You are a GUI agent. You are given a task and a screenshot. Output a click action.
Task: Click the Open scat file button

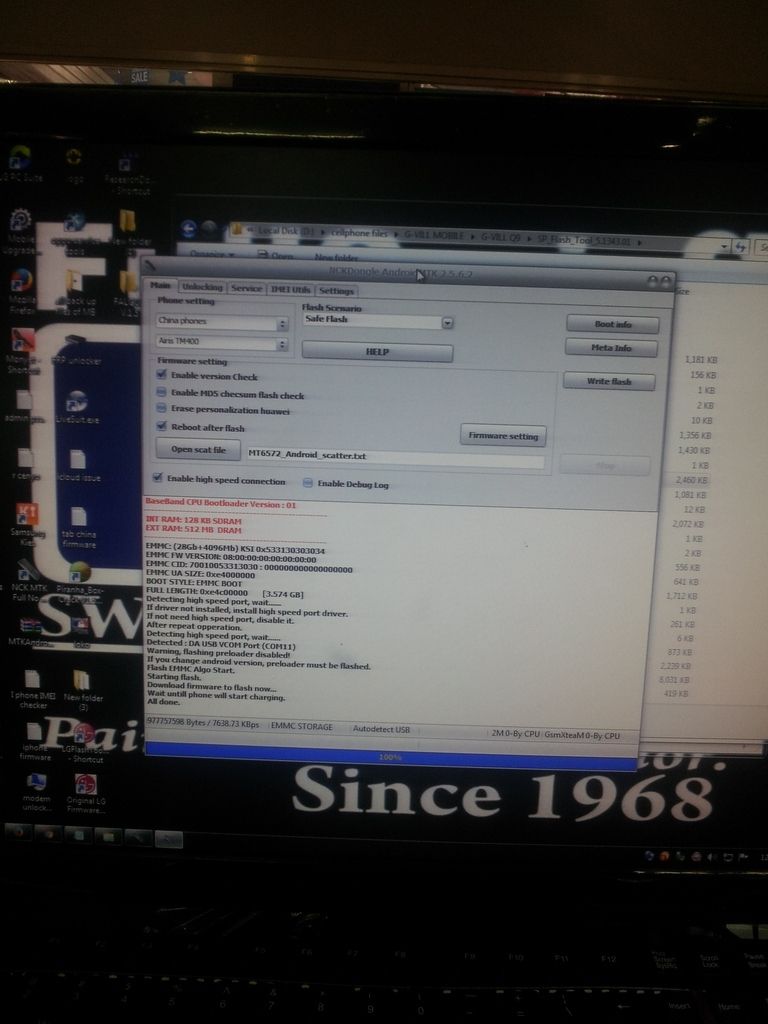coord(198,450)
